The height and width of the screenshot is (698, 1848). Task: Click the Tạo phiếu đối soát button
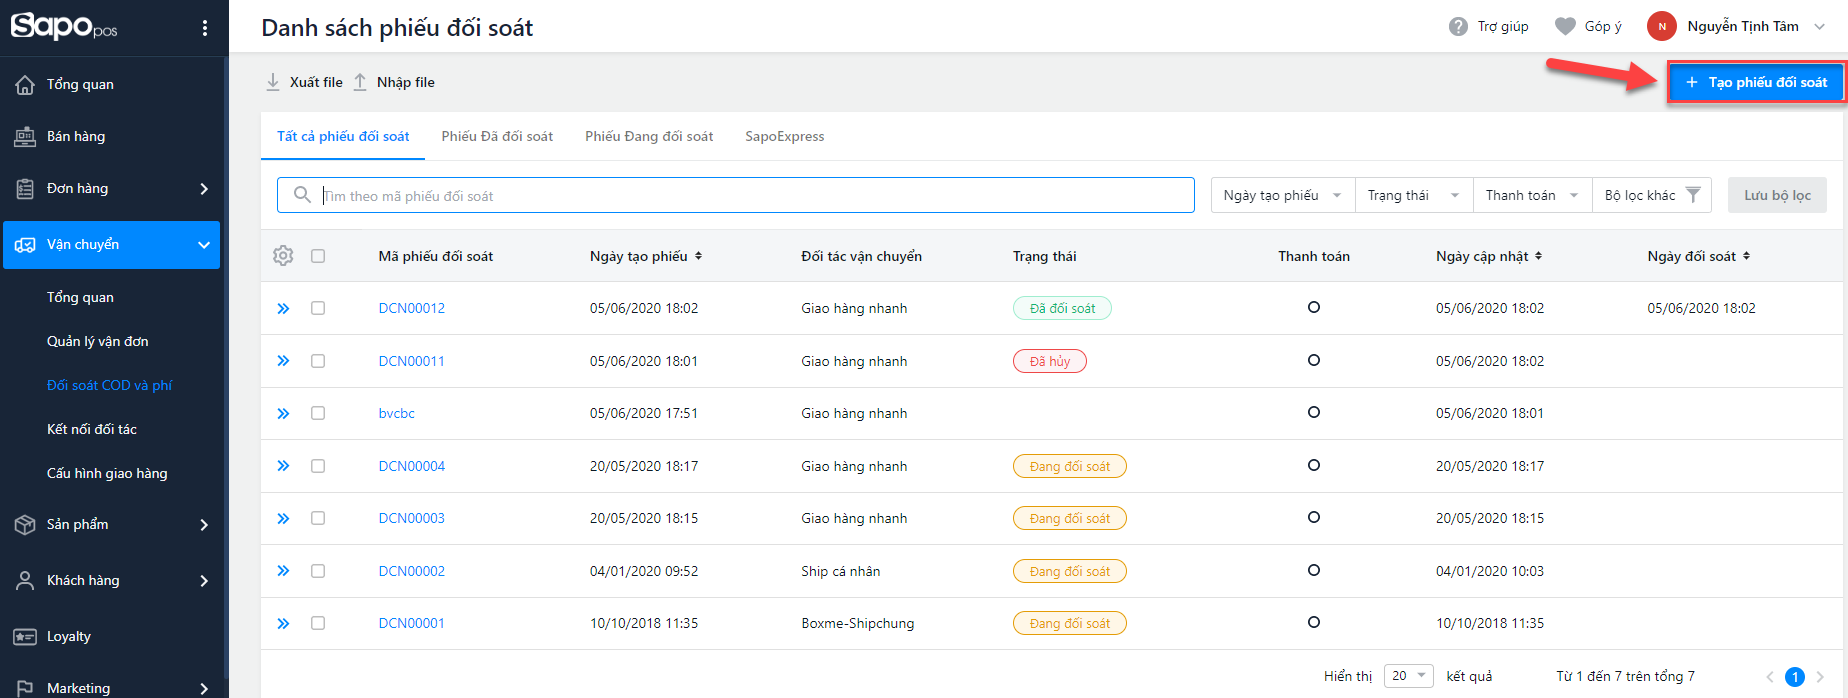tap(1755, 82)
